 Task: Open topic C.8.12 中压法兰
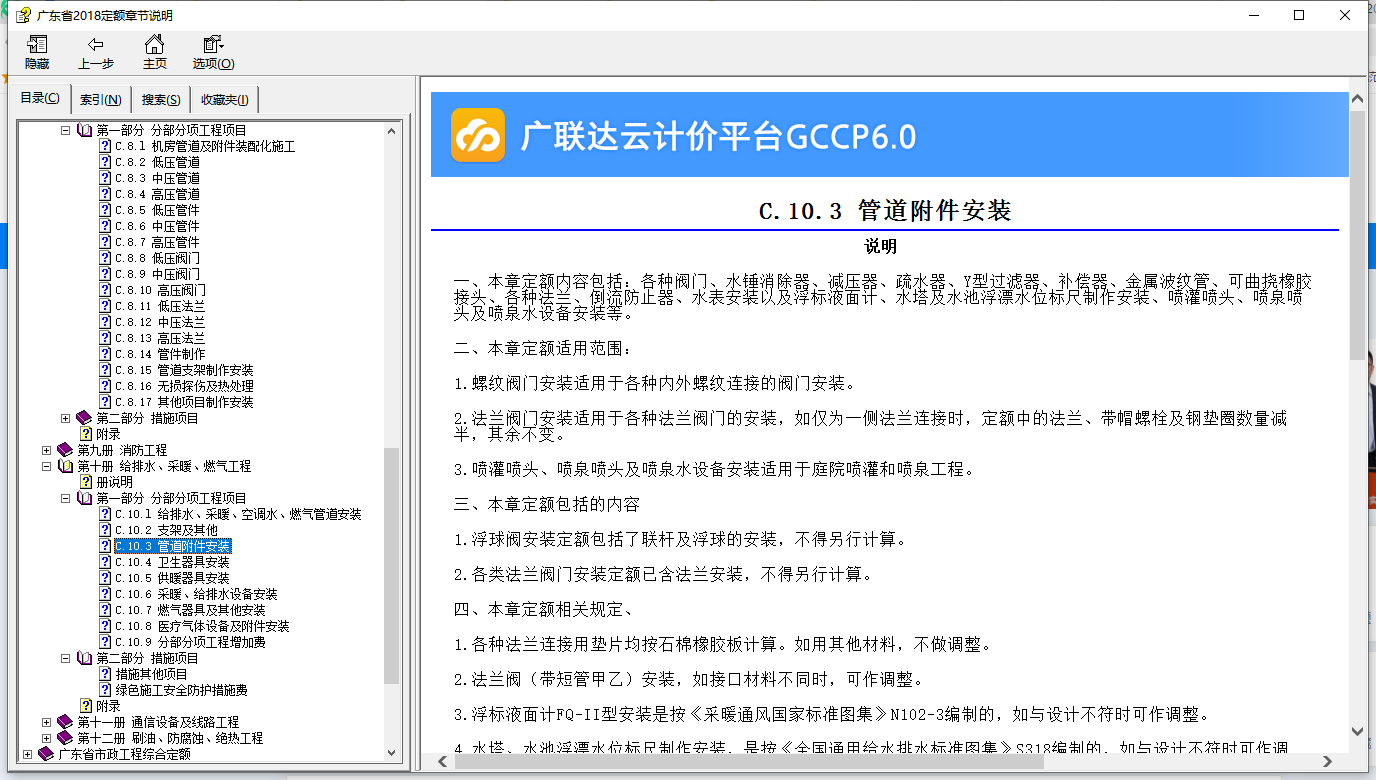pyautogui.click(x=160, y=322)
